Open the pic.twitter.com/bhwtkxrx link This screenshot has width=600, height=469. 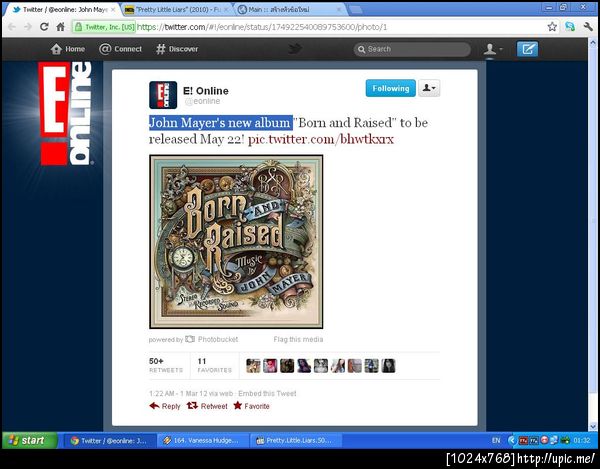321,139
